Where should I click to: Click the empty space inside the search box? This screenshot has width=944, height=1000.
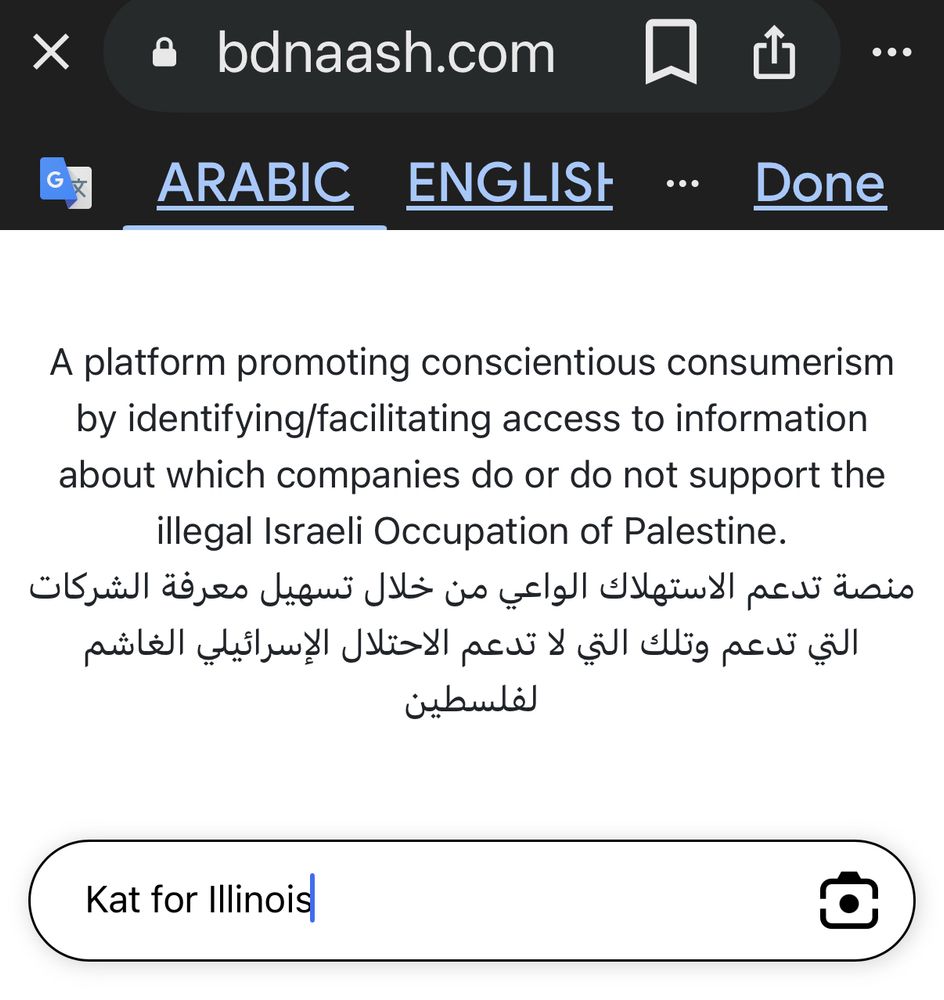(561, 901)
